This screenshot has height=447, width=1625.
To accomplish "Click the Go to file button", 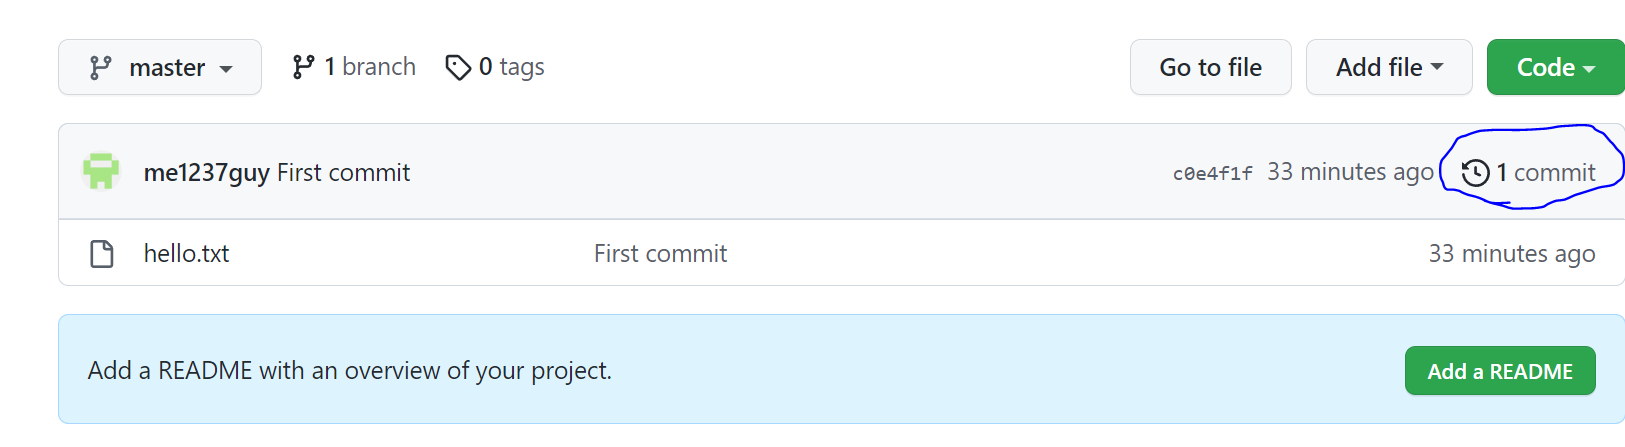I will [x=1211, y=67].
